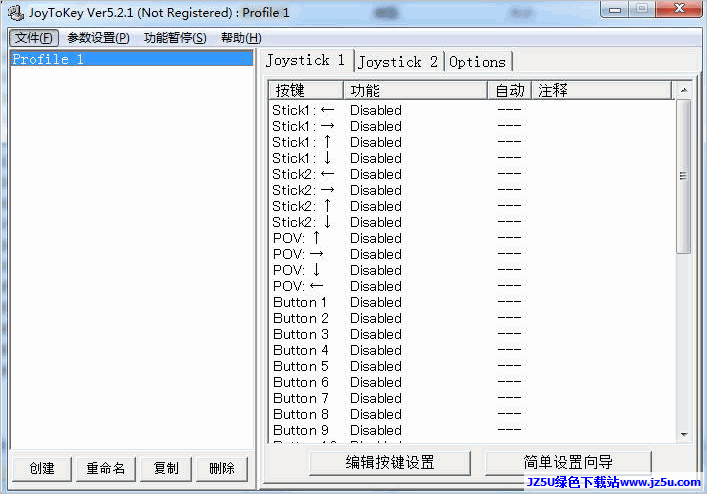The height and width of the screenshot is (494, 707).
Task: Select Profile 1 in the profile list
Action: pyautogui.click(x=132, y=59)
